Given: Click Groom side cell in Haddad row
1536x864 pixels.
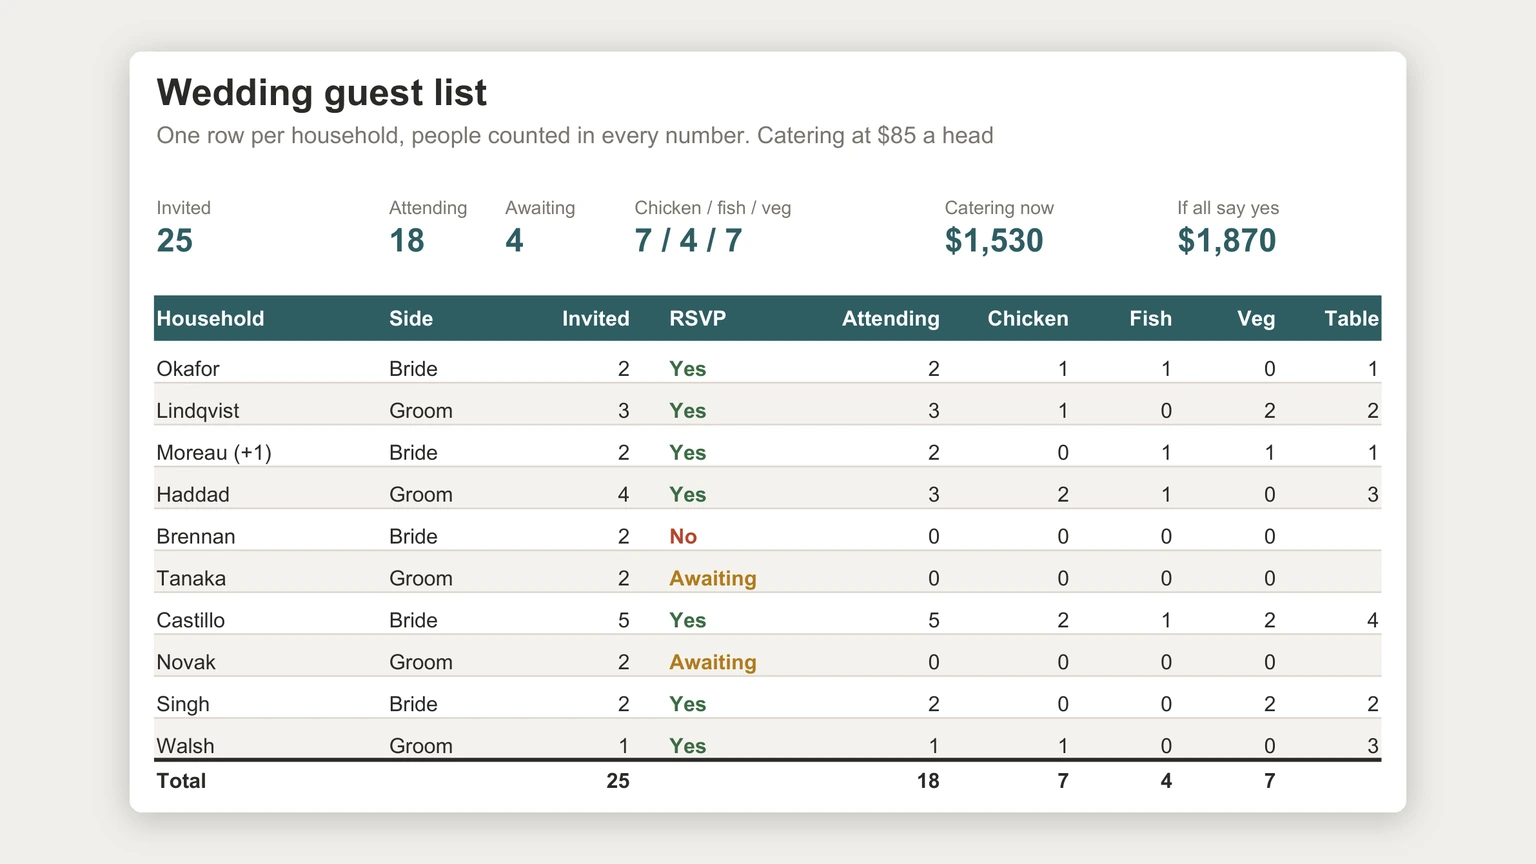Looking at the screenshot, I should tap(421, 494).
